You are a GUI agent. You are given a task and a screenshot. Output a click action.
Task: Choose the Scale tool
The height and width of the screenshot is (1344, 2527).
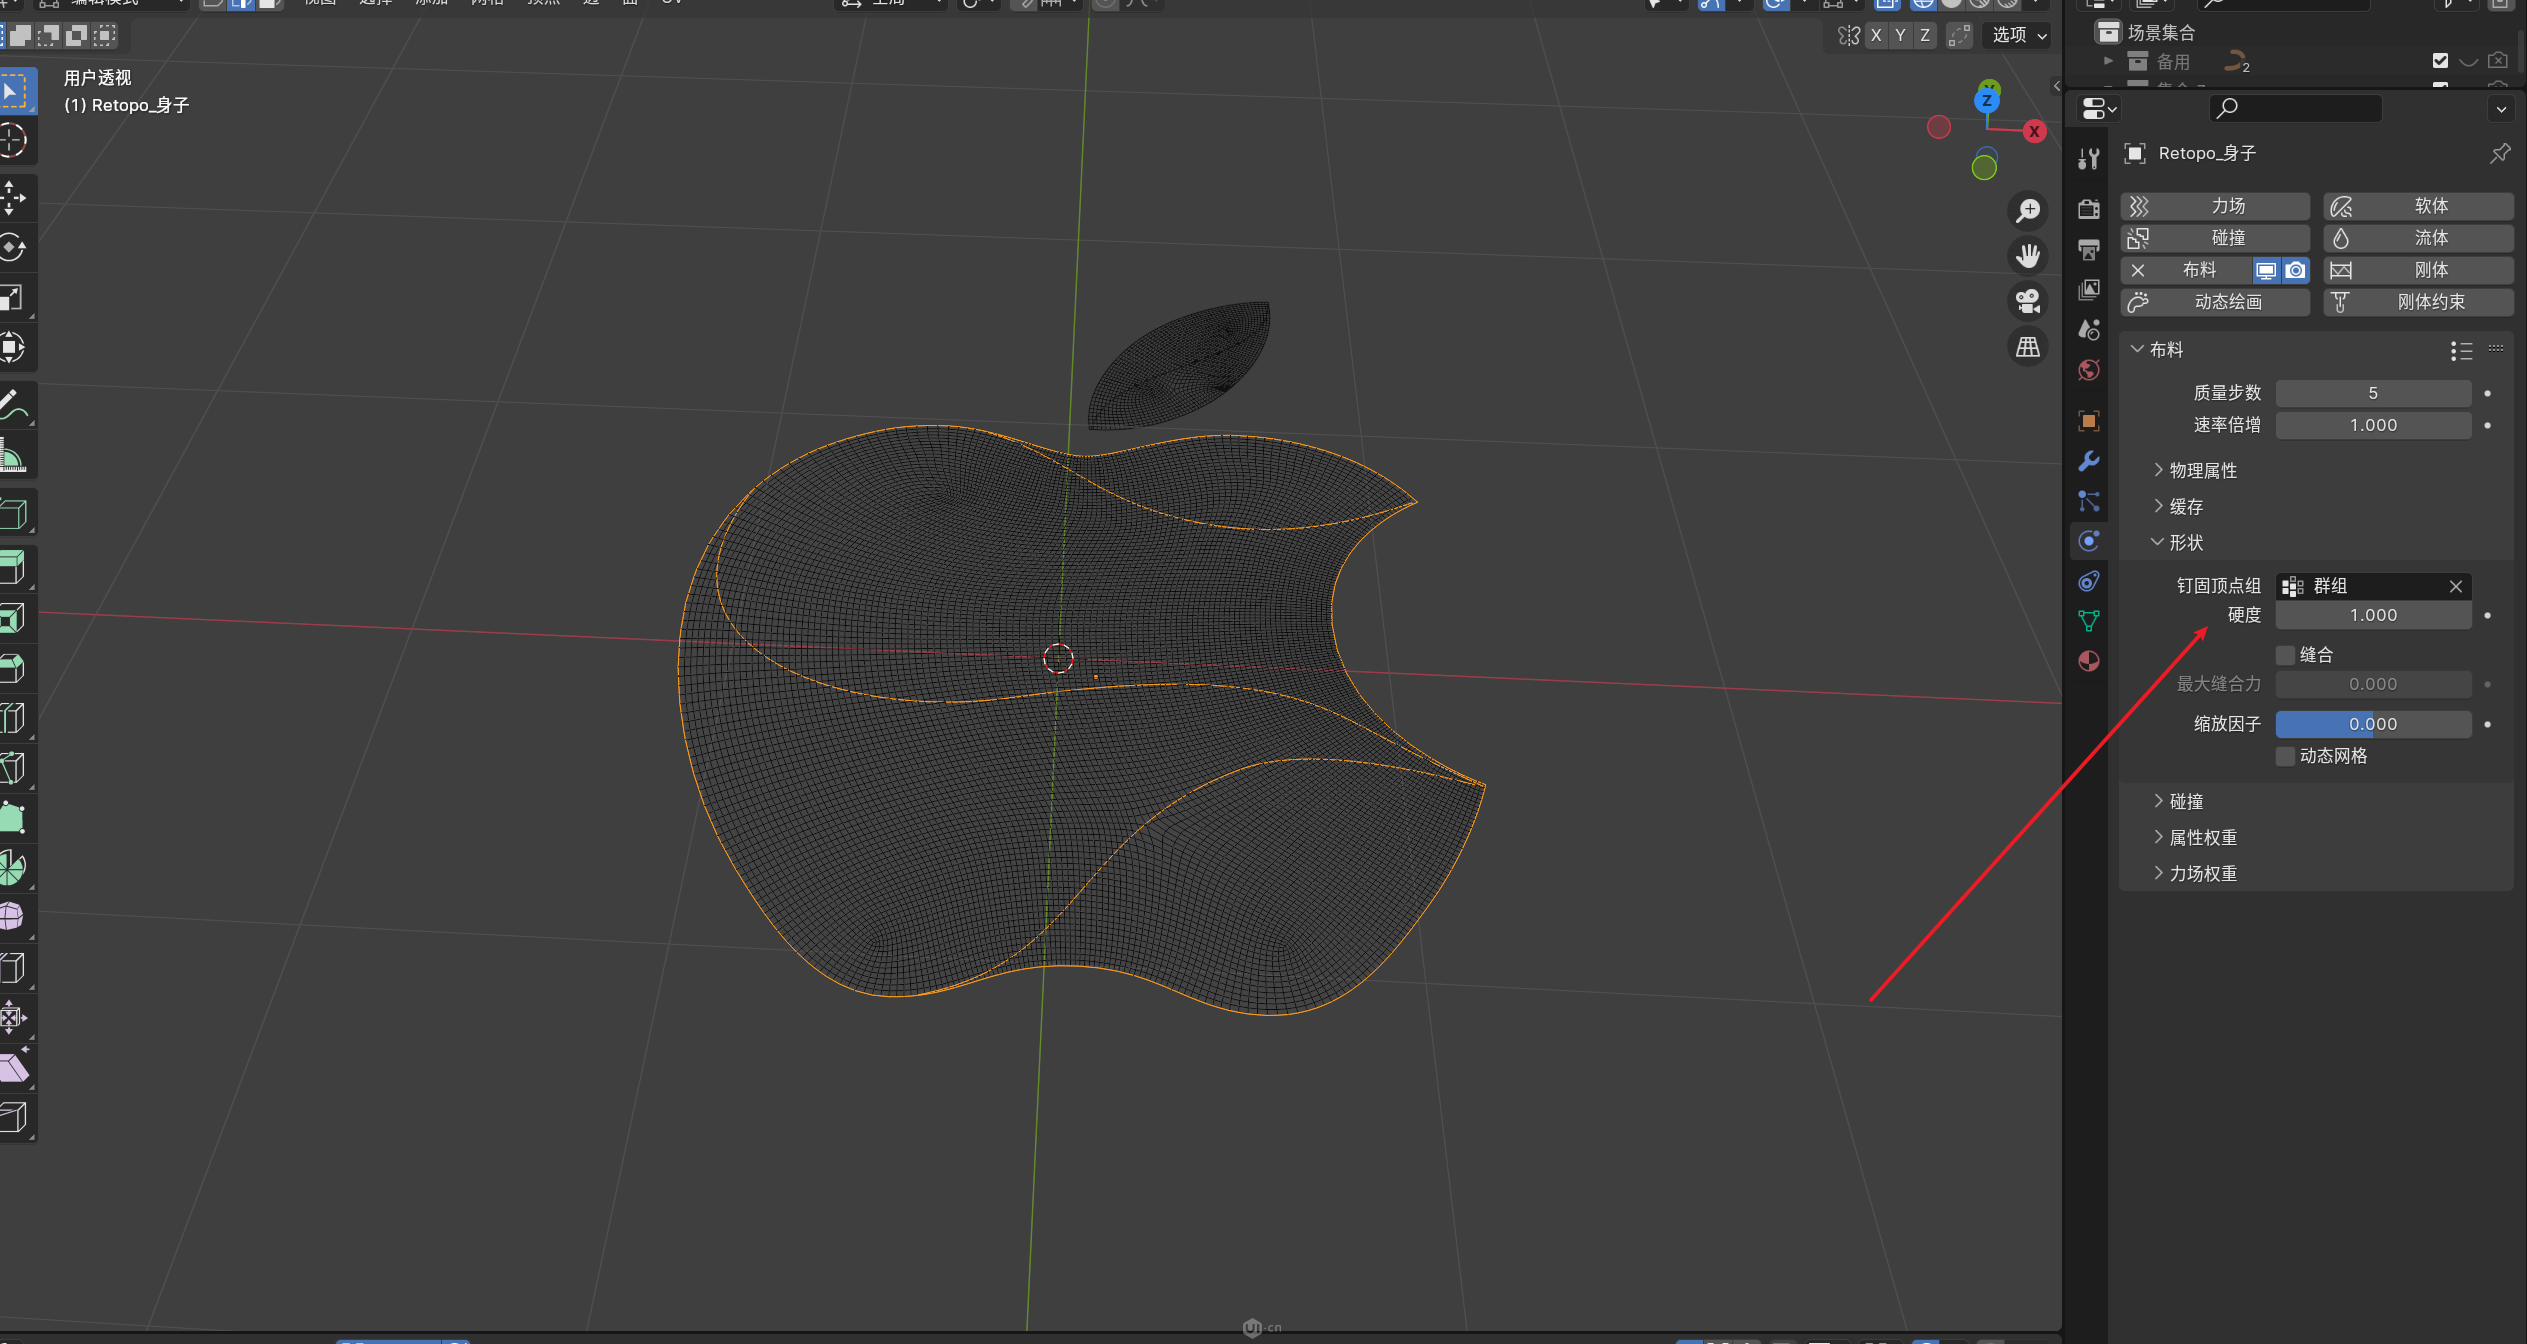tap(14, 298)
